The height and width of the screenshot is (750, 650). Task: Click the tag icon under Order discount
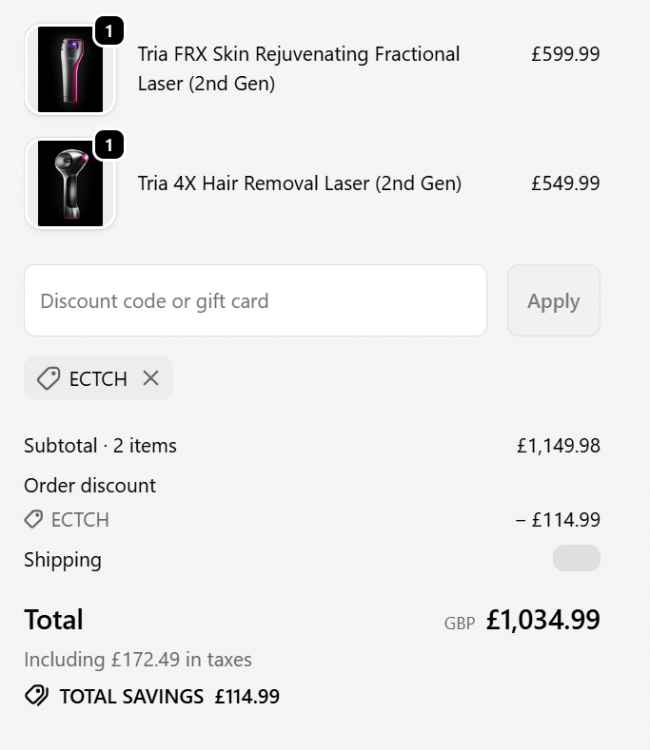[34, 519]
